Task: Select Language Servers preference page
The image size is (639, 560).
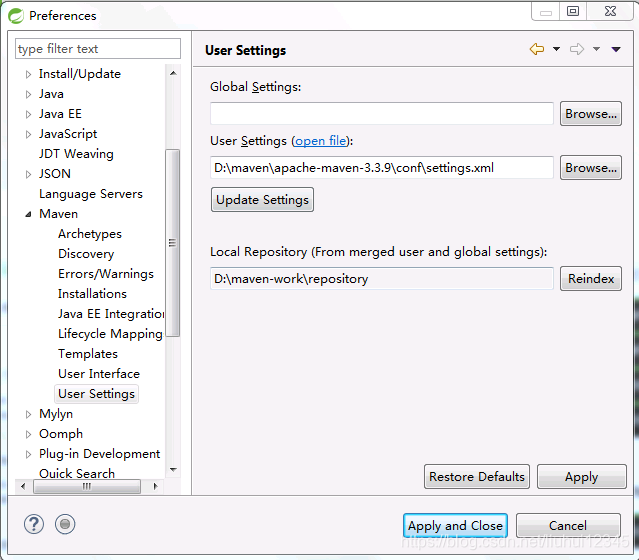Action: point(90,194)
